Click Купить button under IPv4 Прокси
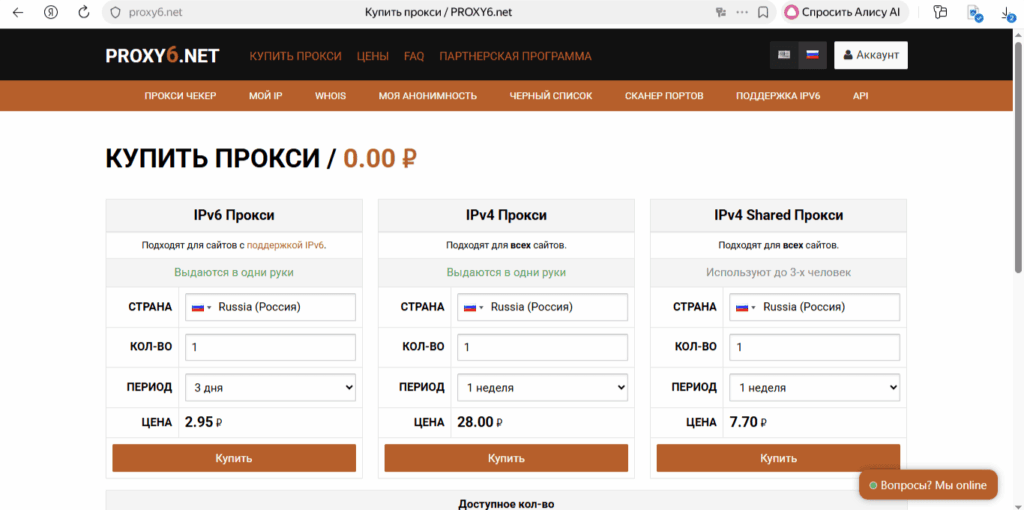This screenshot has width=1024, height=510. click(506, 458)
